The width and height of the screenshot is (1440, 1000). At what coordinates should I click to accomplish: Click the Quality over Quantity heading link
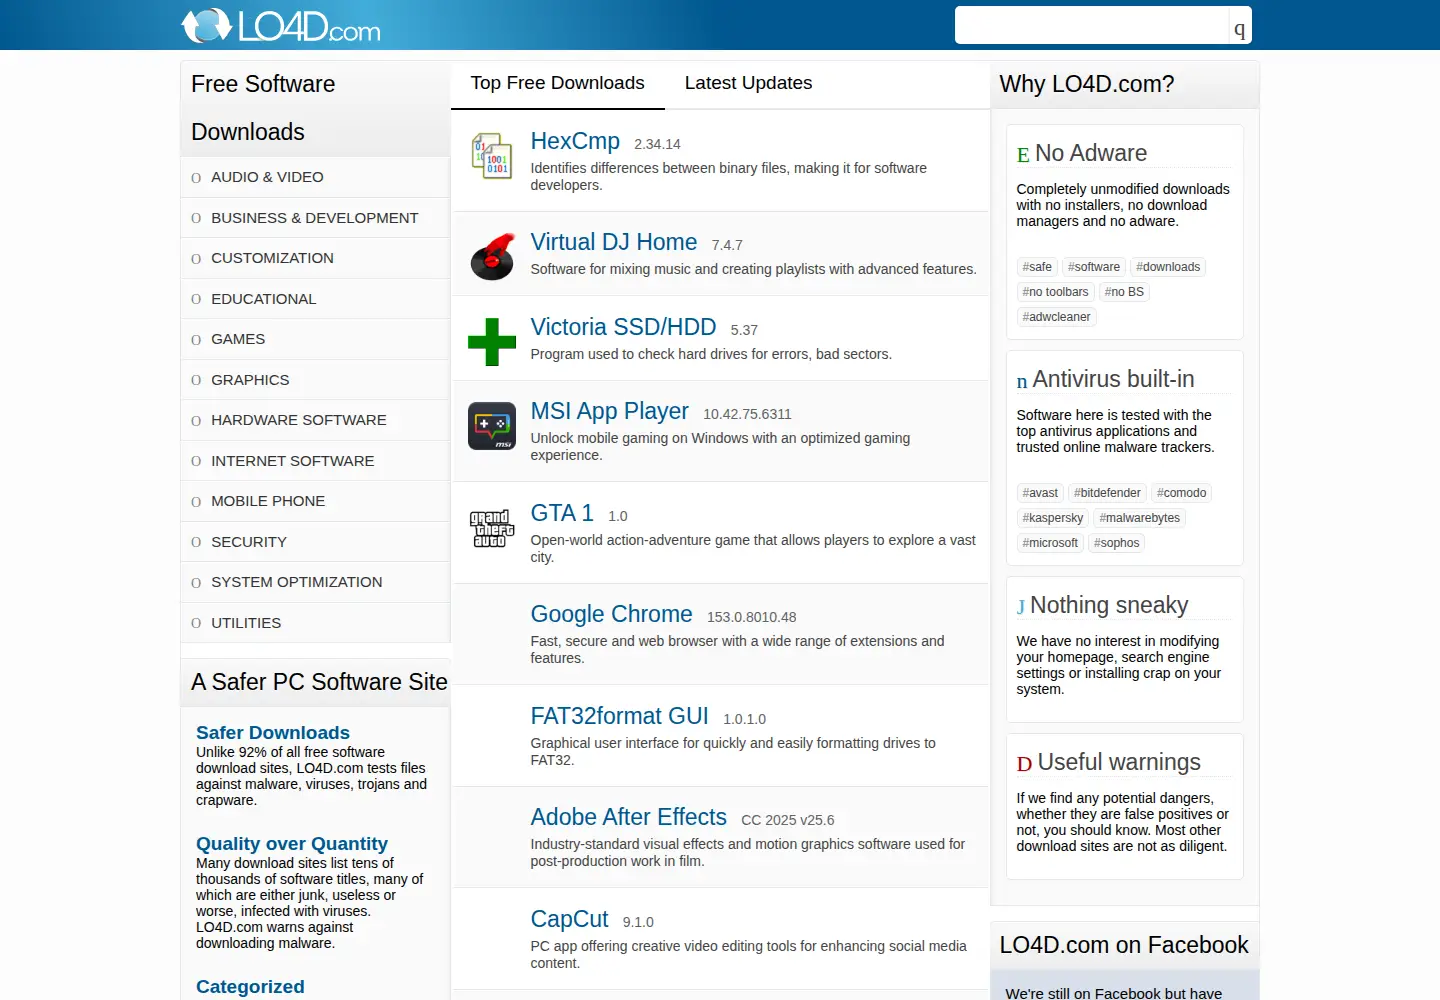[x=291, y=844]
